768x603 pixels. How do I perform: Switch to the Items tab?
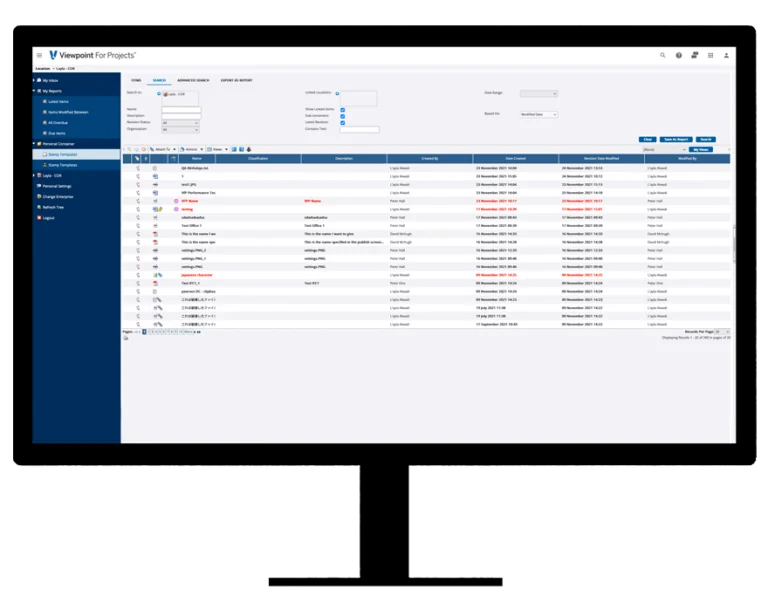click(136, 80)
